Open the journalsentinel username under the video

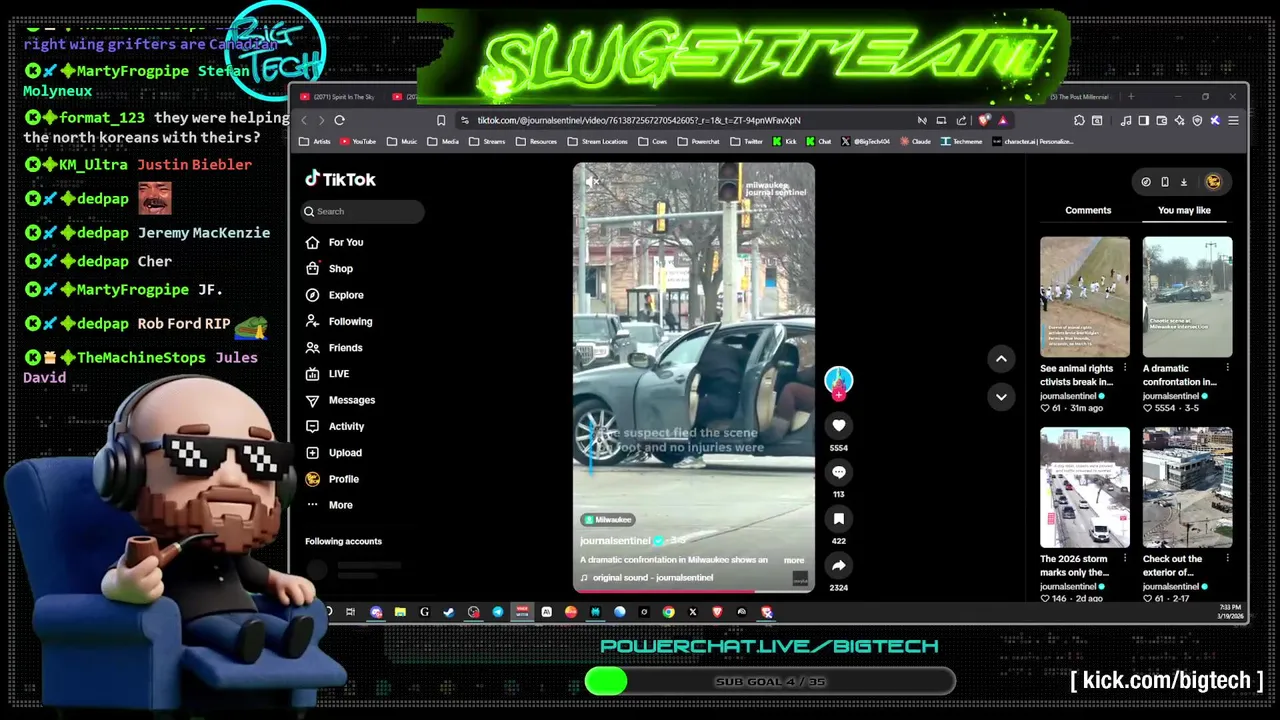pyautogui.click(x=615, y=541)
